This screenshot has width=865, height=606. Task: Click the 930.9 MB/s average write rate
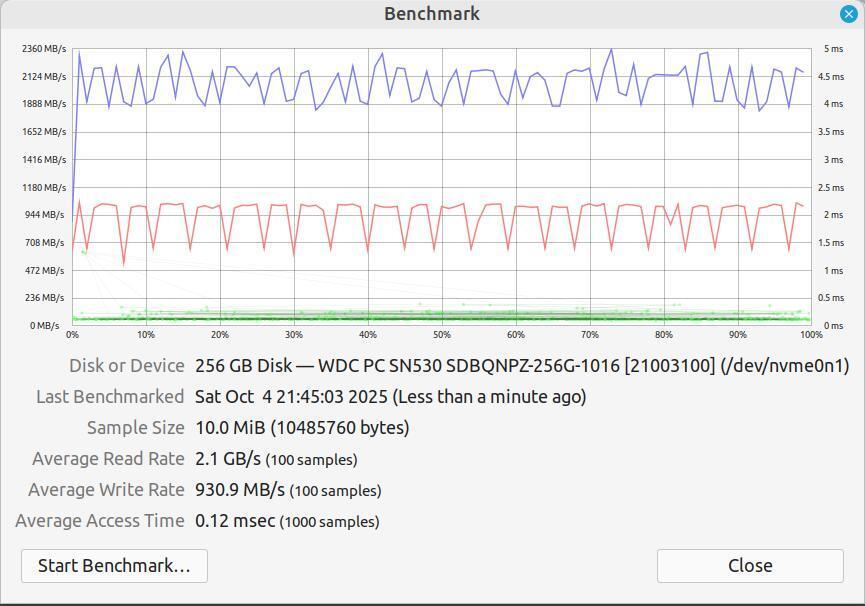pyautogui.click(x=241, y=490)
